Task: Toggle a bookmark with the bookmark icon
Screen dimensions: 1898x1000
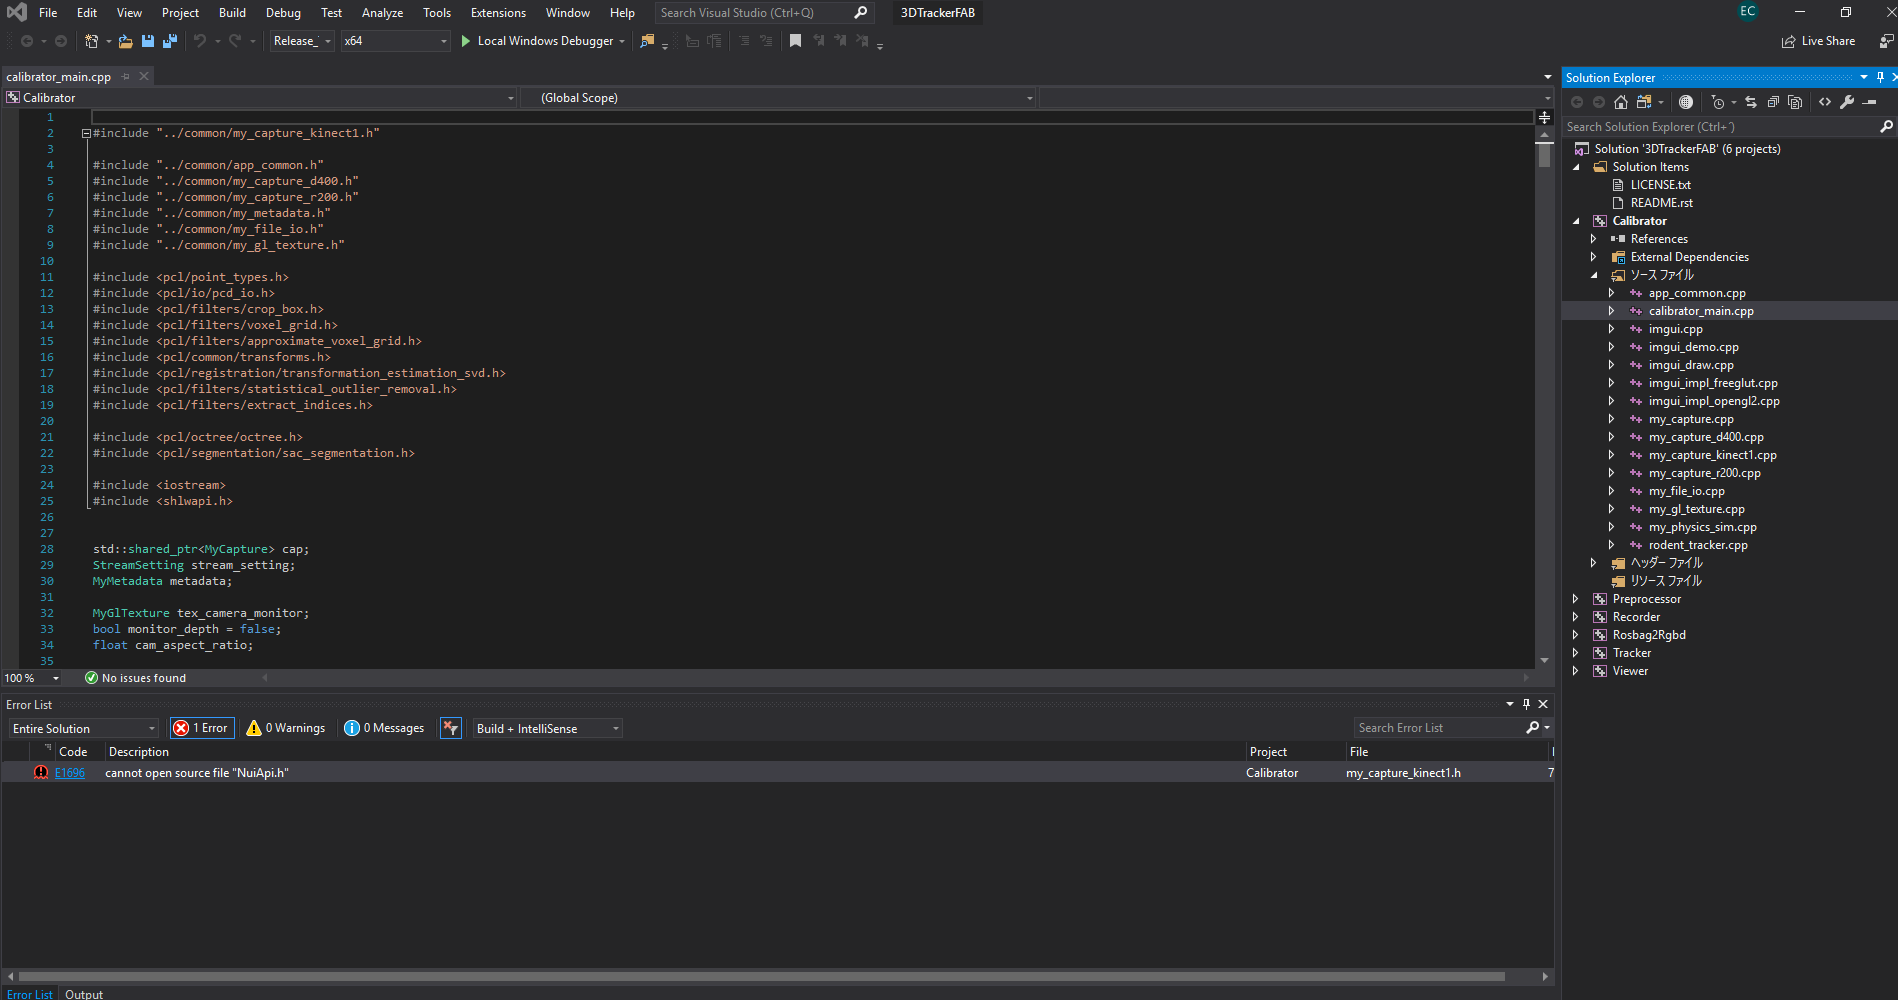Action: point(795,41)
